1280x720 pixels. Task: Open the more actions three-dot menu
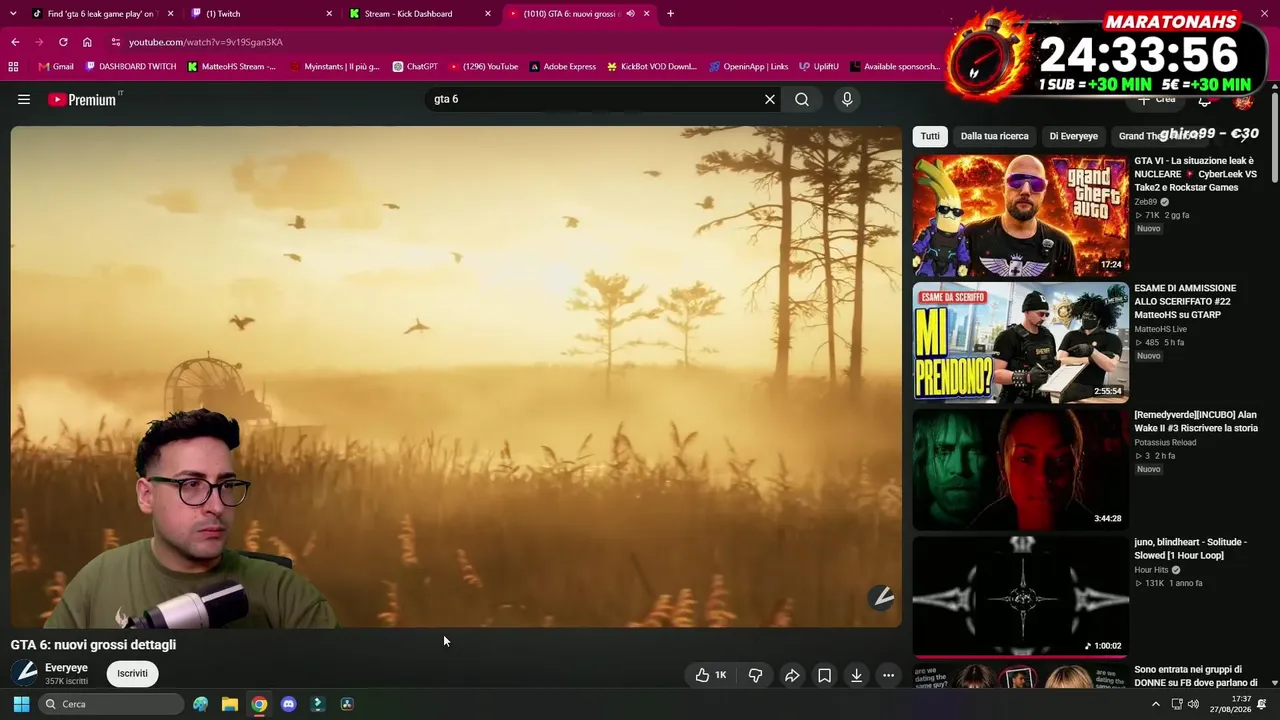888,675
